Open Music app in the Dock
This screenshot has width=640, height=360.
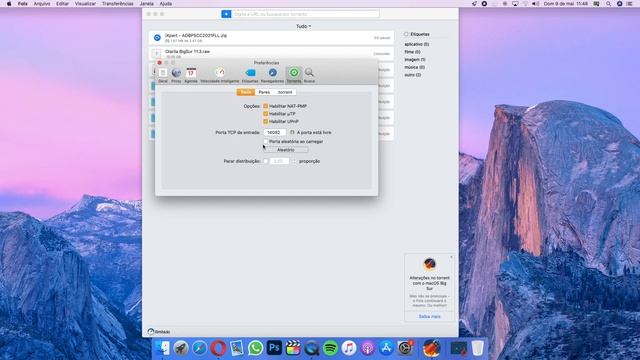pos(349,348)
